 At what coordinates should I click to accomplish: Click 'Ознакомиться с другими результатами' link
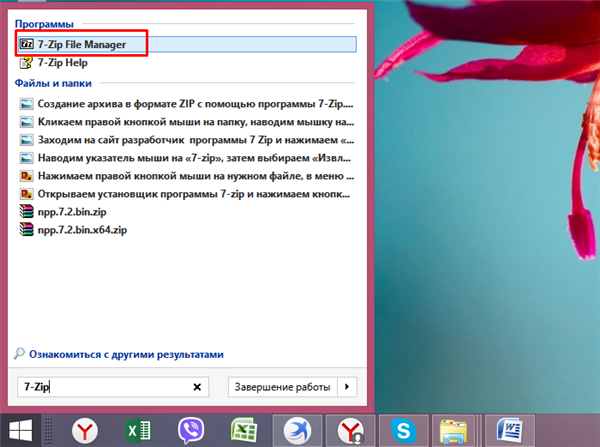coord(126,354)
